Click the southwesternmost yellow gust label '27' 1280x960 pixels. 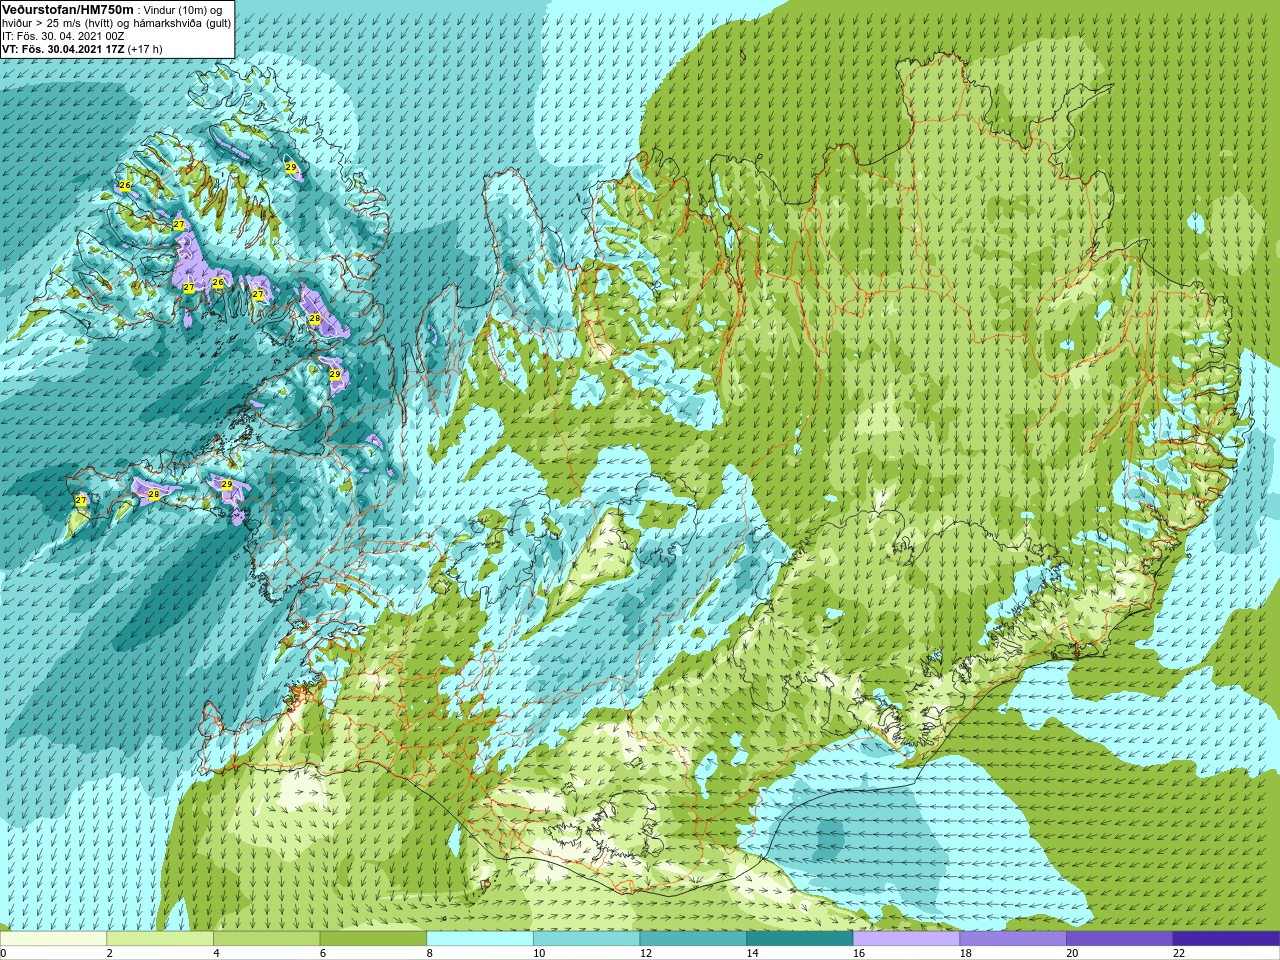[x=81, y=500]
